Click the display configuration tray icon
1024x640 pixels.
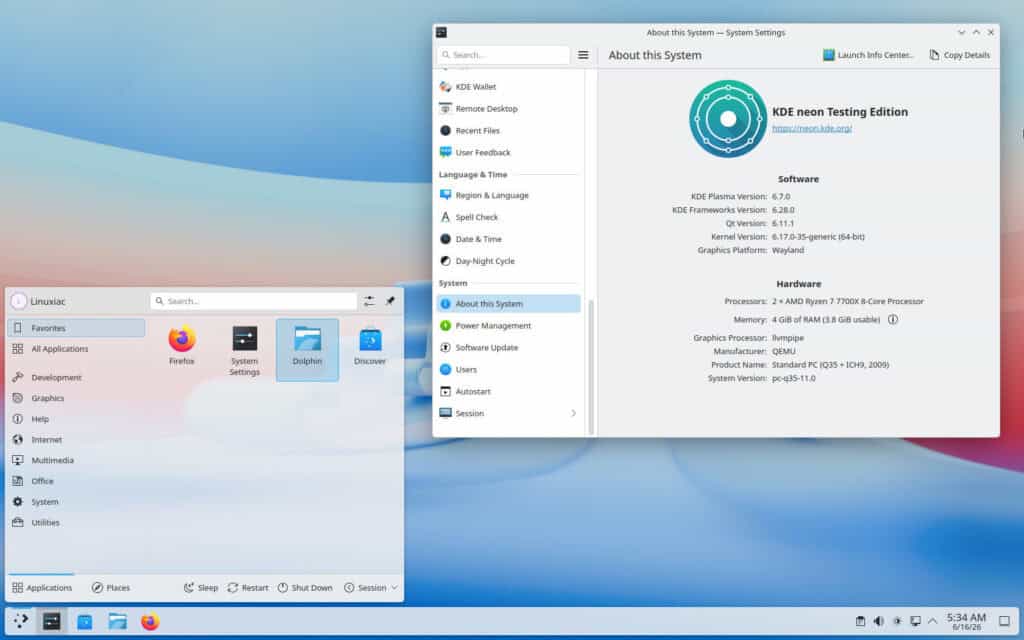pyautogui.click(x=916, y=621)
